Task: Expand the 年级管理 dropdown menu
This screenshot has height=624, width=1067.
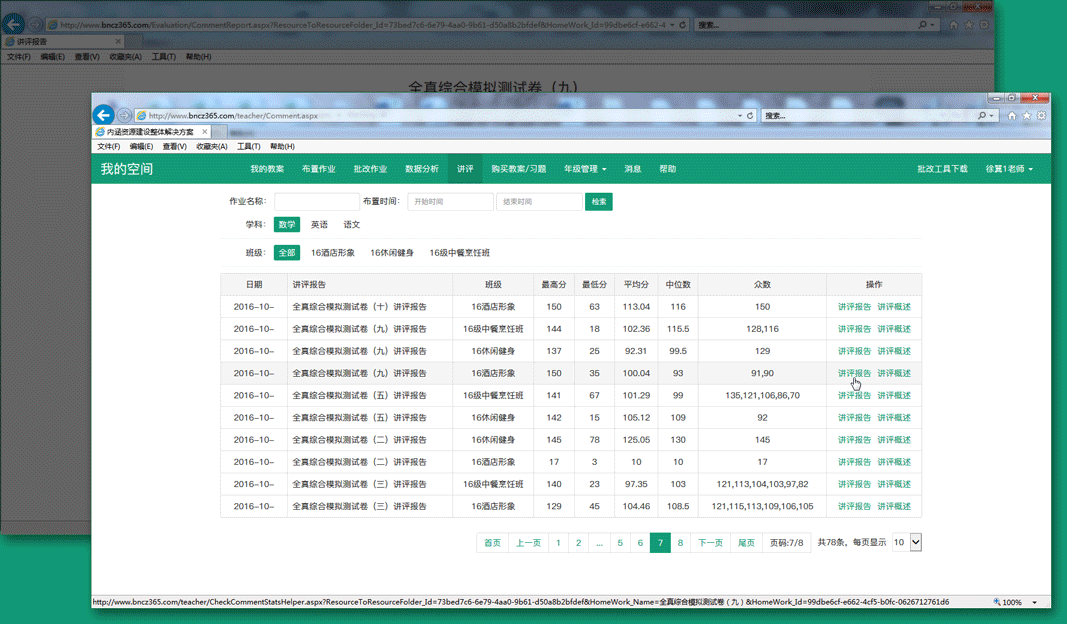Action: pyautogui.click(x=585, y=169)
